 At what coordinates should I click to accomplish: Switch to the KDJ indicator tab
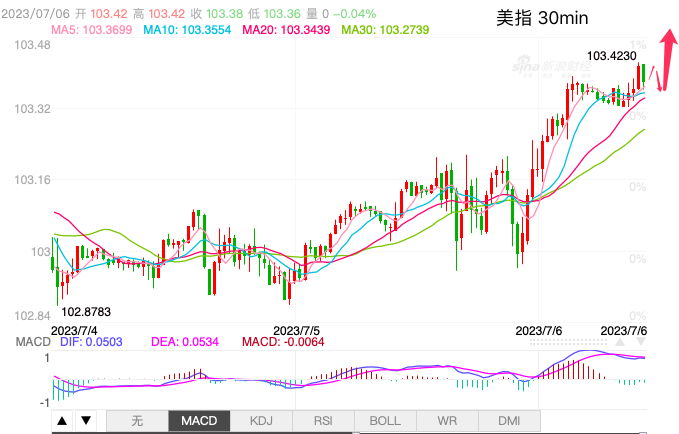(x=261, y=421)
